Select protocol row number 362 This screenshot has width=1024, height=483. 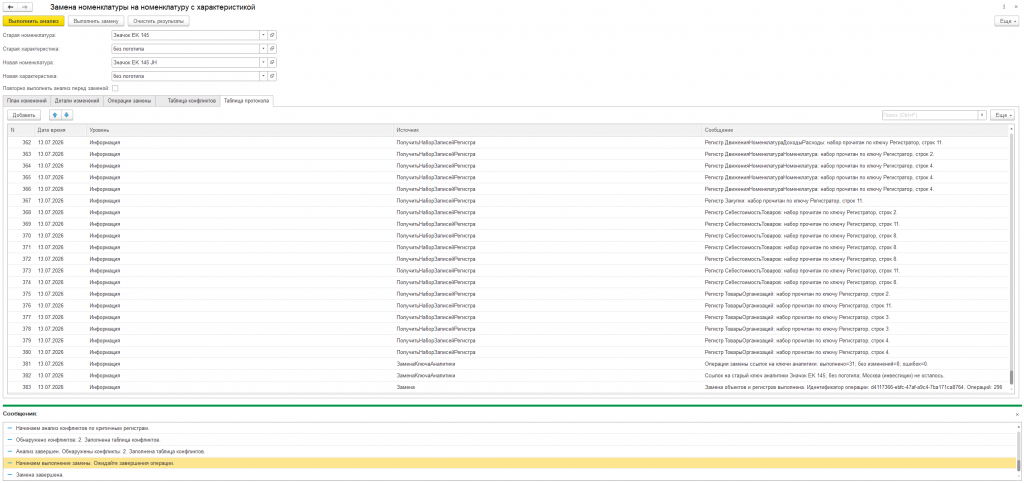pos(509,142)
